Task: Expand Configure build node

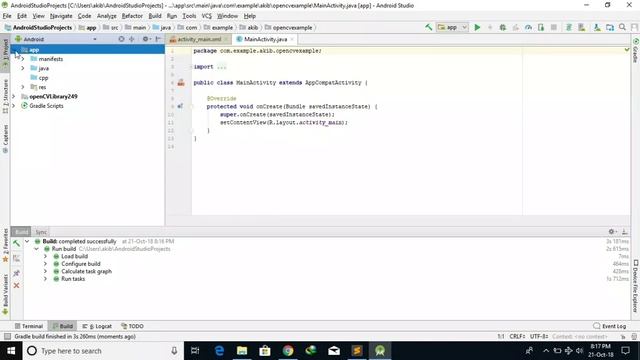Action: [45, 264]
